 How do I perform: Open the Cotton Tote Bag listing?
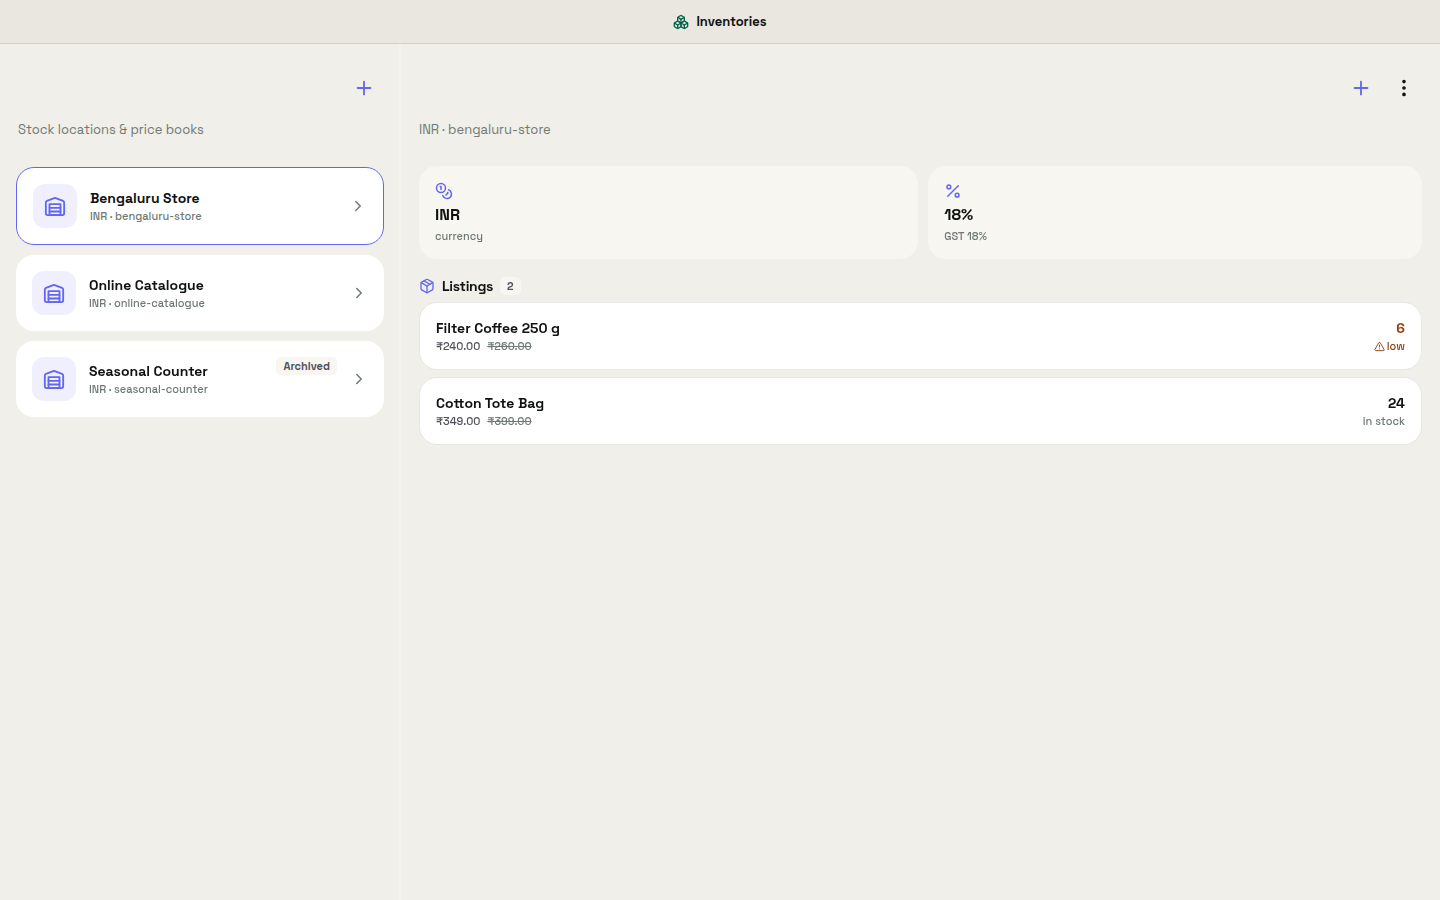click(920, 411)
